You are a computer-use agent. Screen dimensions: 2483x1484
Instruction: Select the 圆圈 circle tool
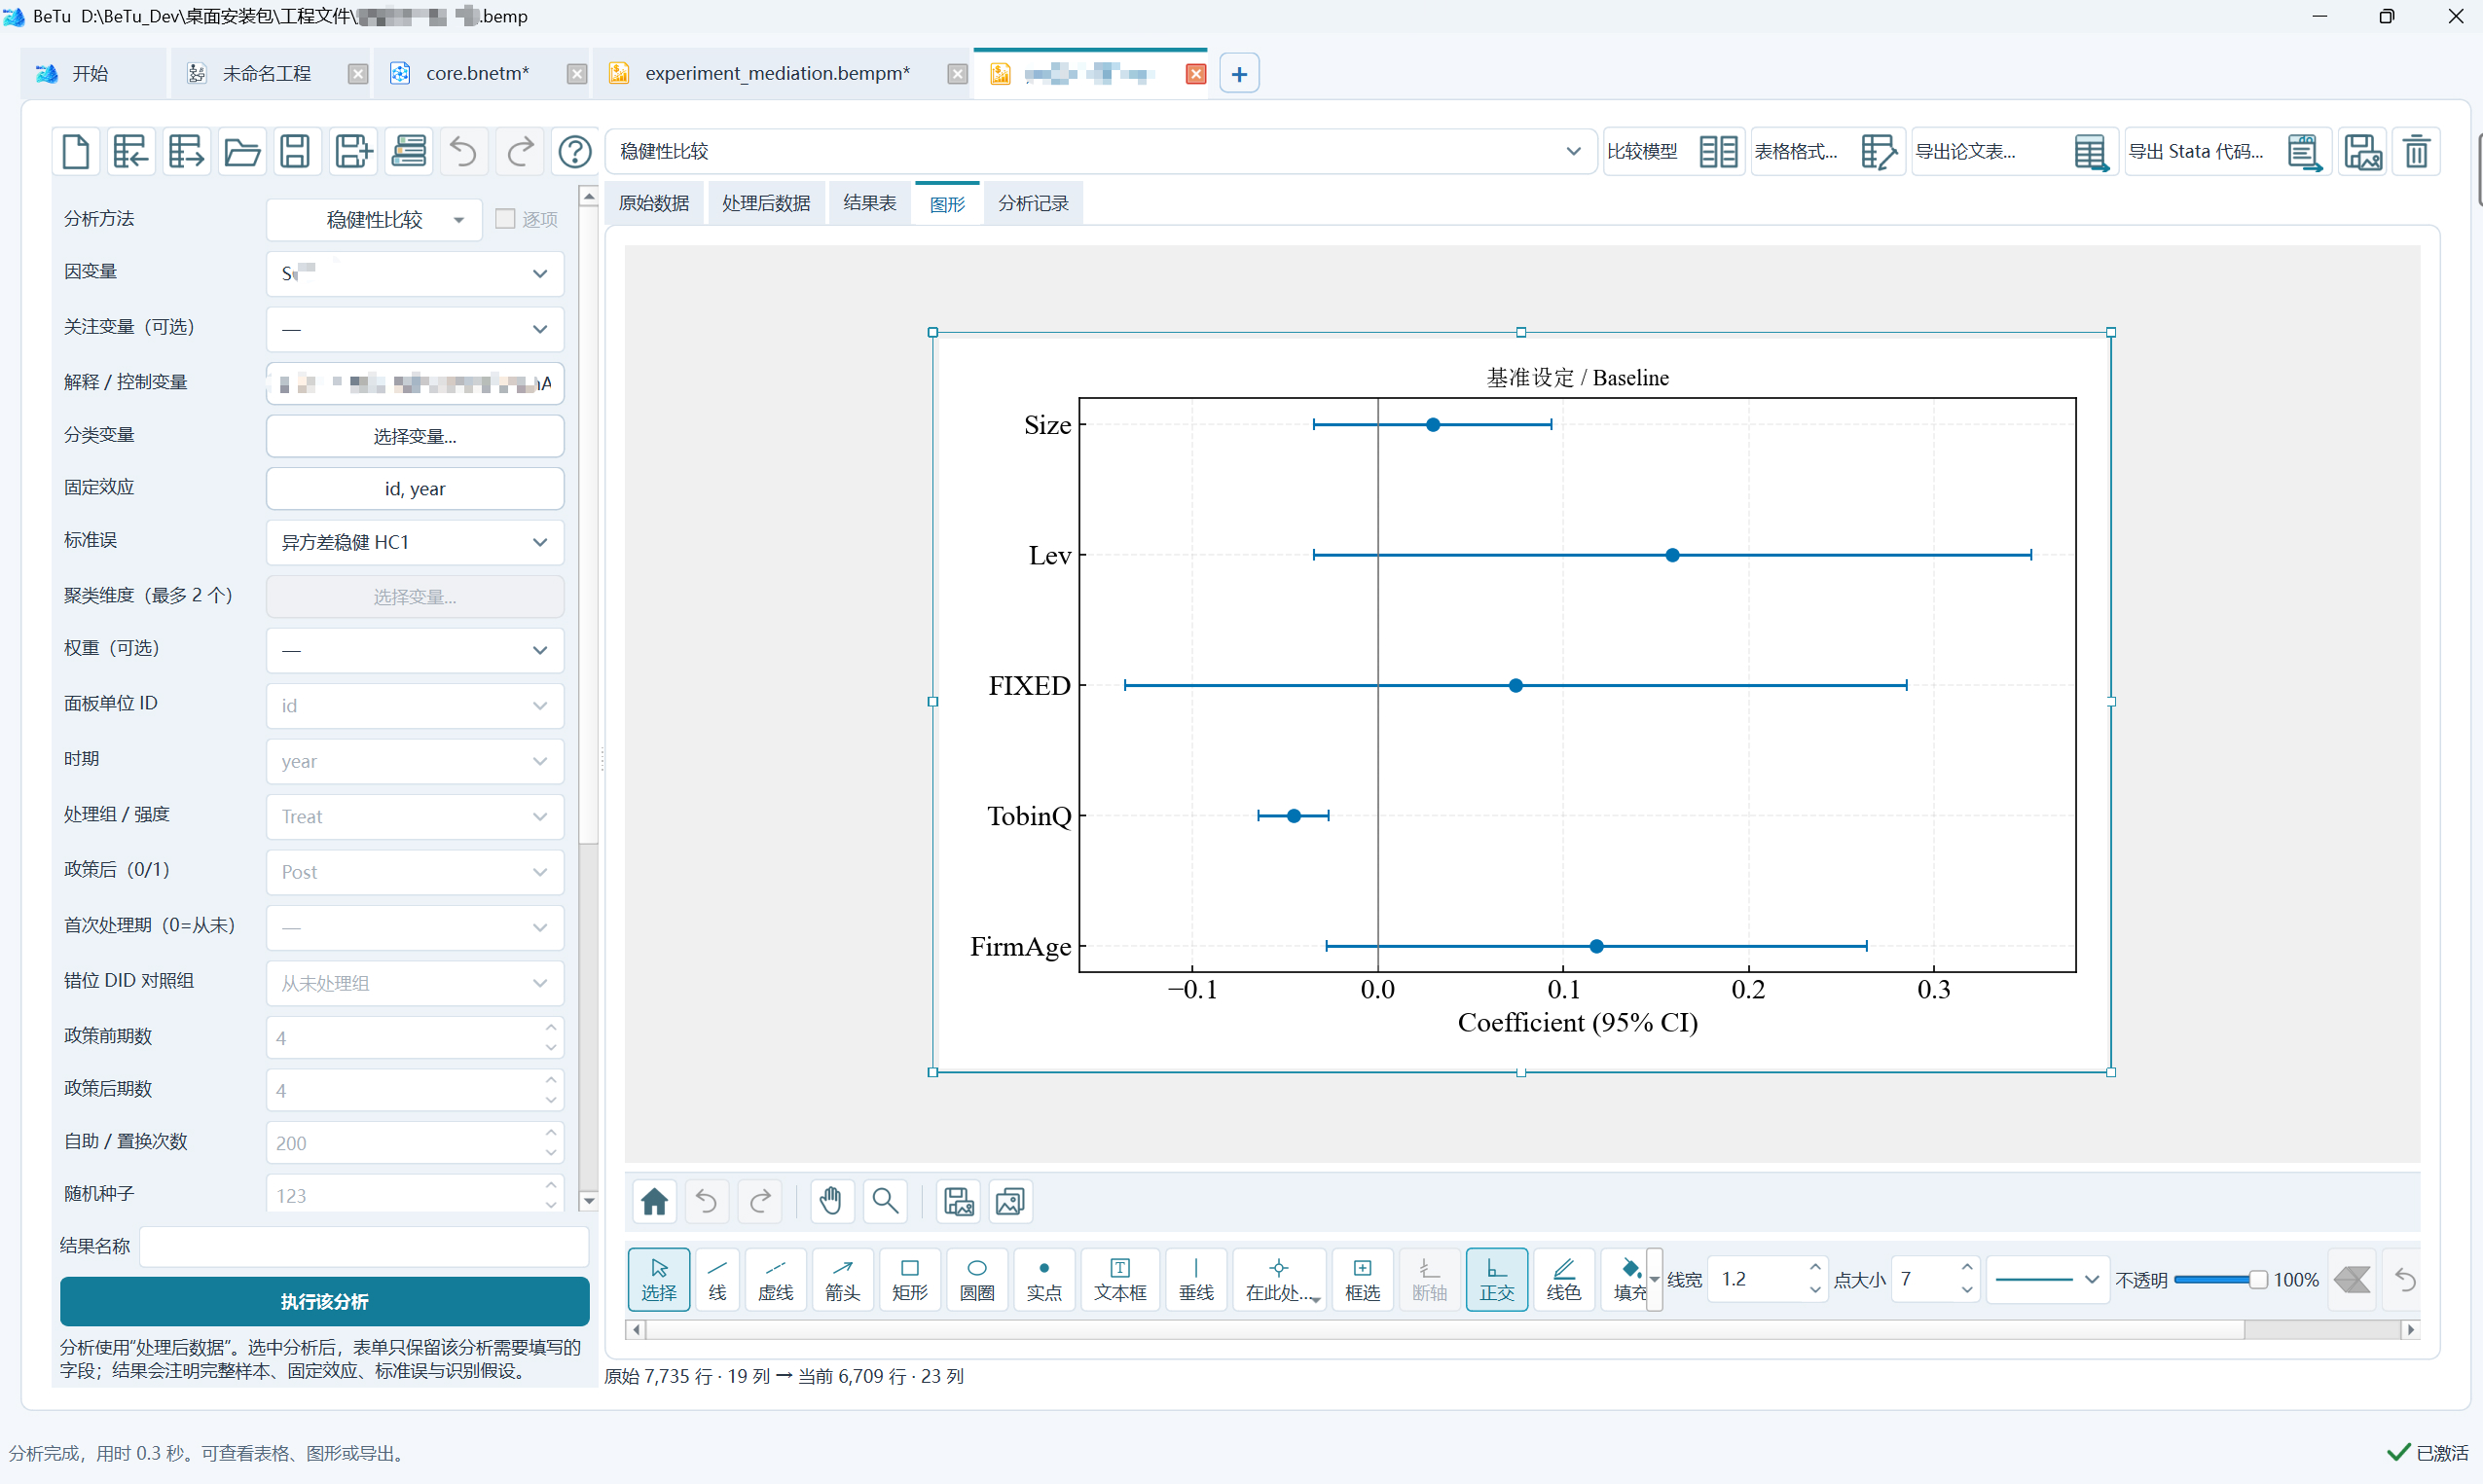point(976,1279)
